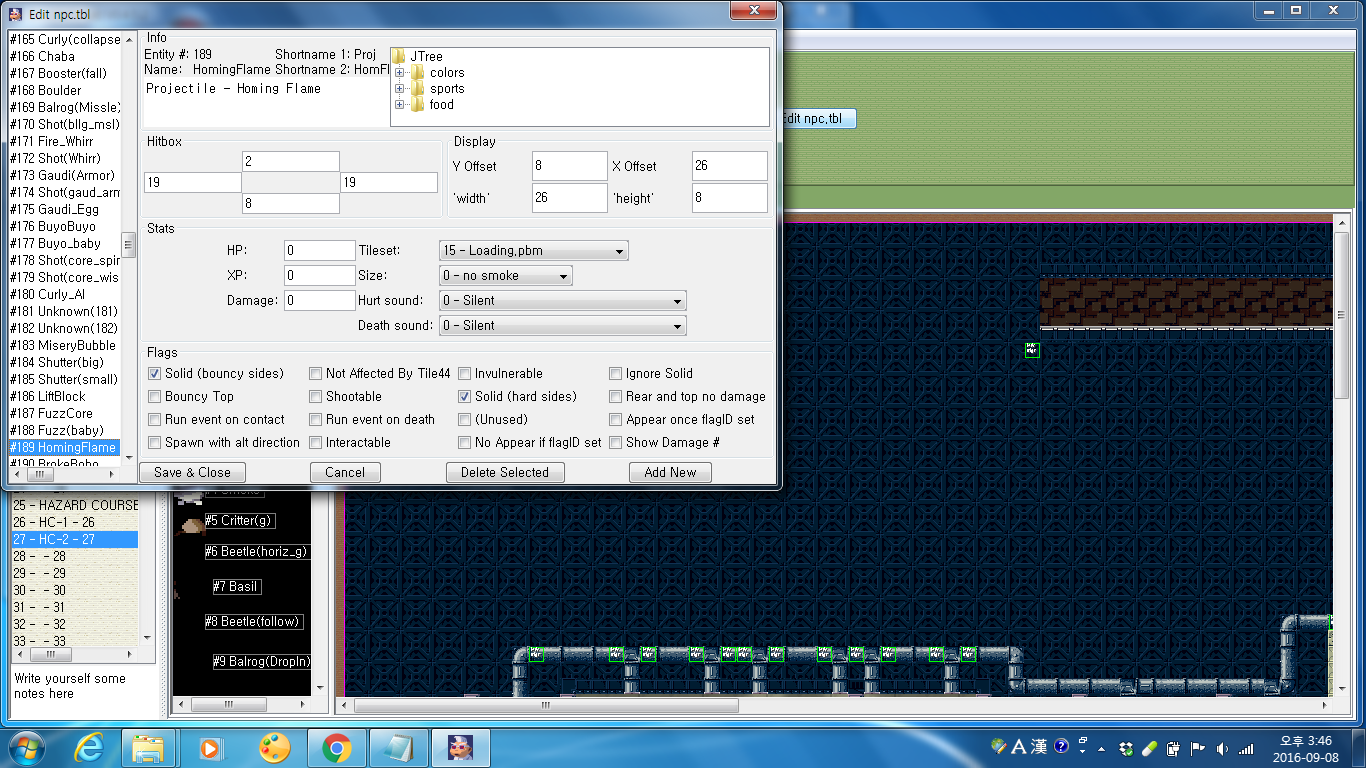Viewport: 1366px width, 768px height.
Task: Click the Cancel button
Action: 345,472
